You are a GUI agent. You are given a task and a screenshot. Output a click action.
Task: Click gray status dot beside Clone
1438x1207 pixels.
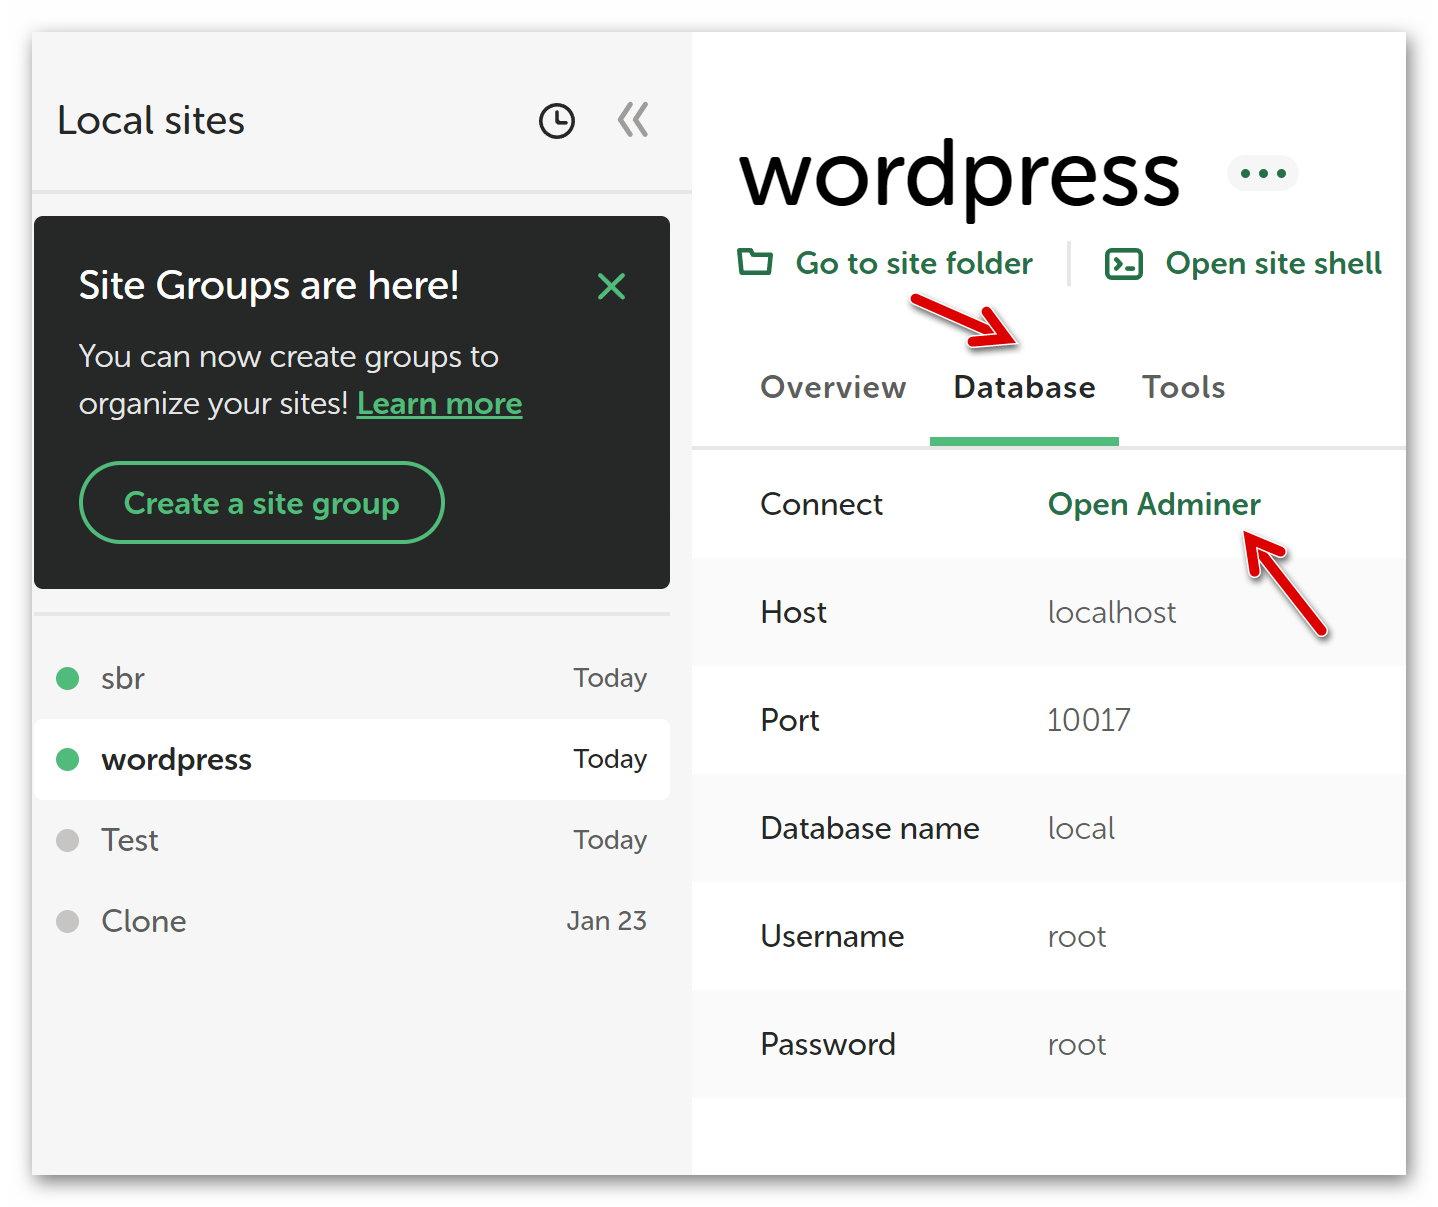click(x=68, y=921)
